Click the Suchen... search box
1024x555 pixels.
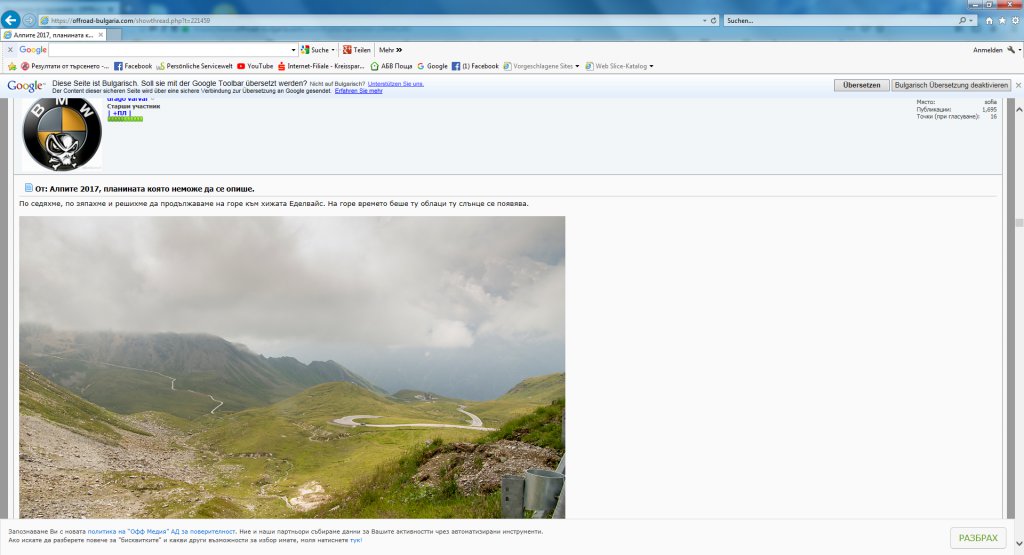840,21
